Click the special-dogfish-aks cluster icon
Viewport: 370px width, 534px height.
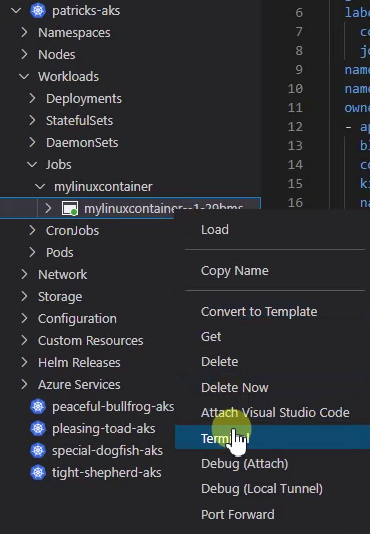[x=38, y=451]
